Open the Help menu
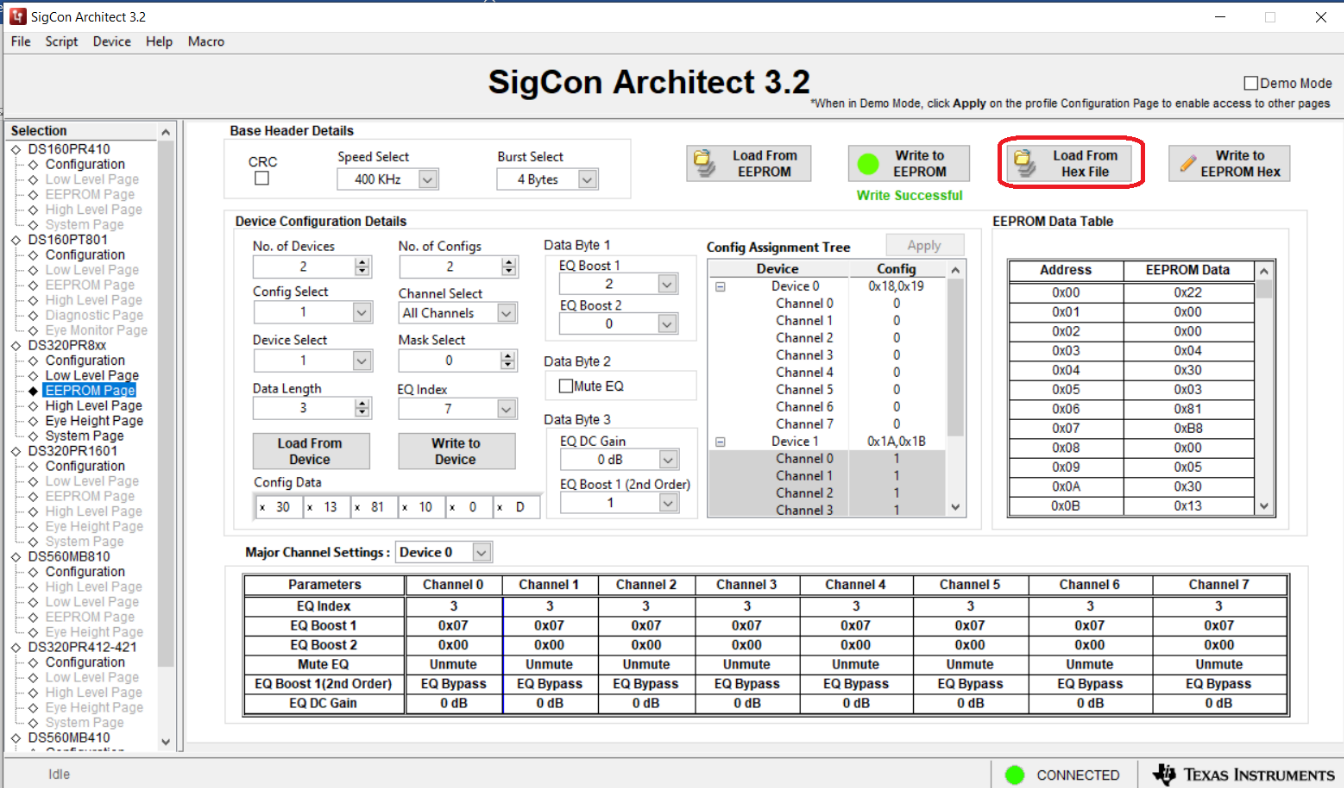This screenshot has width=1344, height=788. 159,42
